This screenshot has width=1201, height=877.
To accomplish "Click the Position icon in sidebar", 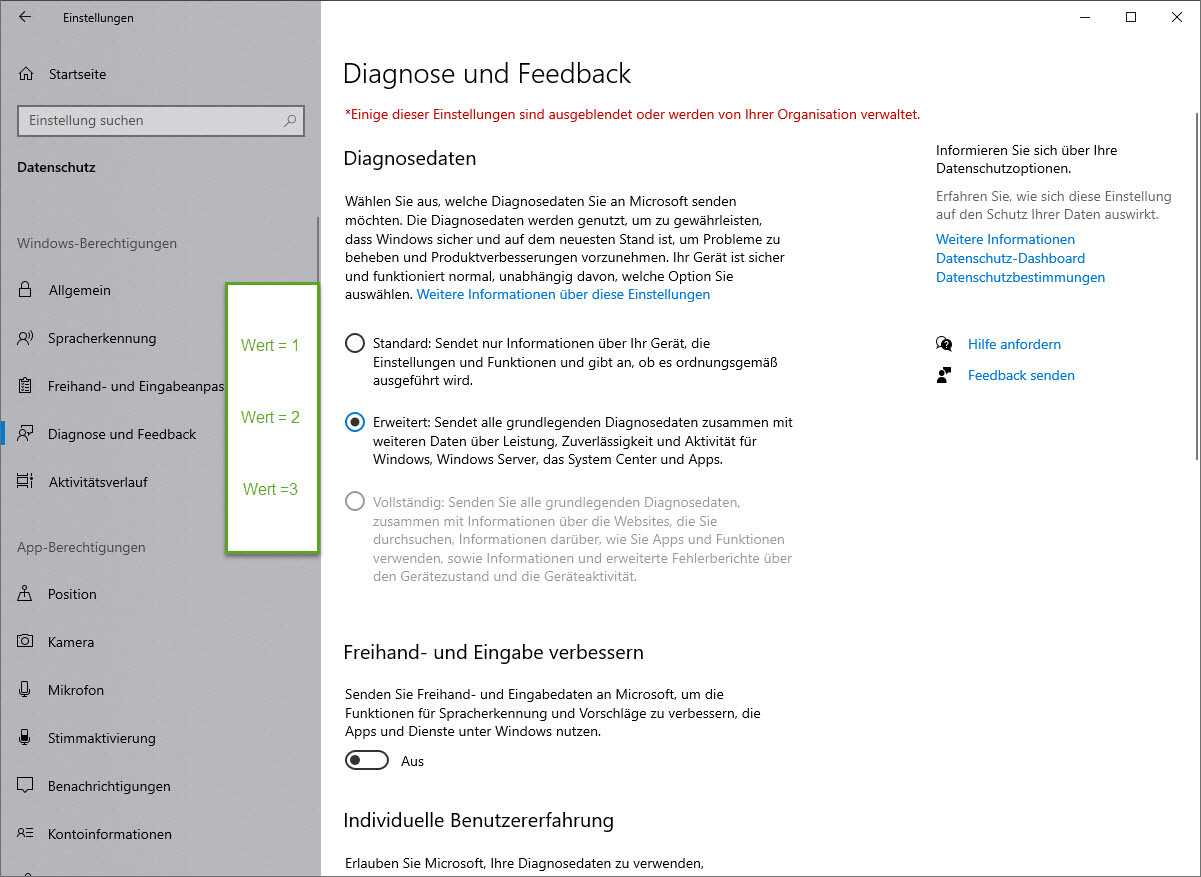I will 26,594.
